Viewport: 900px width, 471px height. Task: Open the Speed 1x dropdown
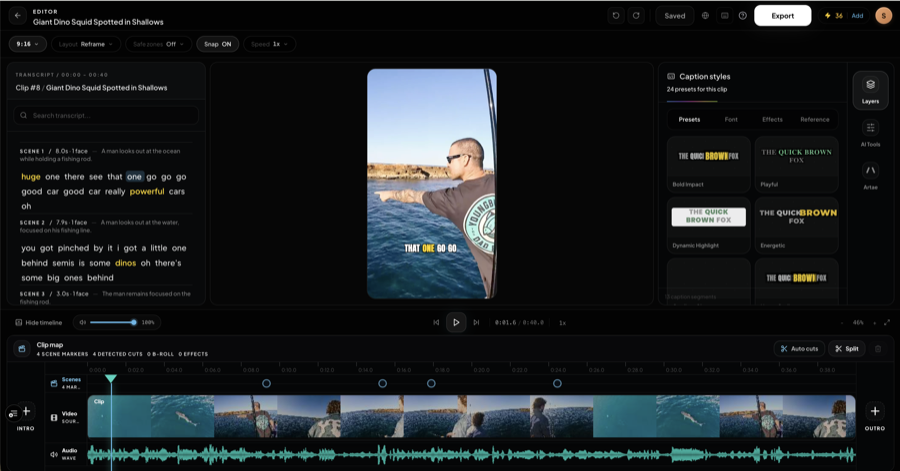(269, 44)
